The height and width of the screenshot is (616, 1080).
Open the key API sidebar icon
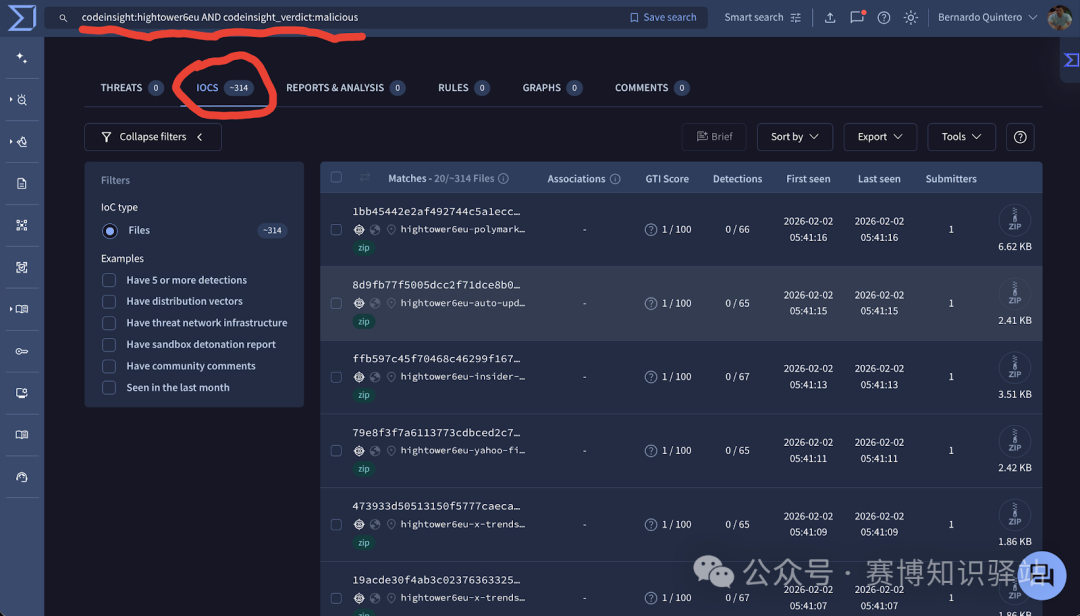[22, 351]
